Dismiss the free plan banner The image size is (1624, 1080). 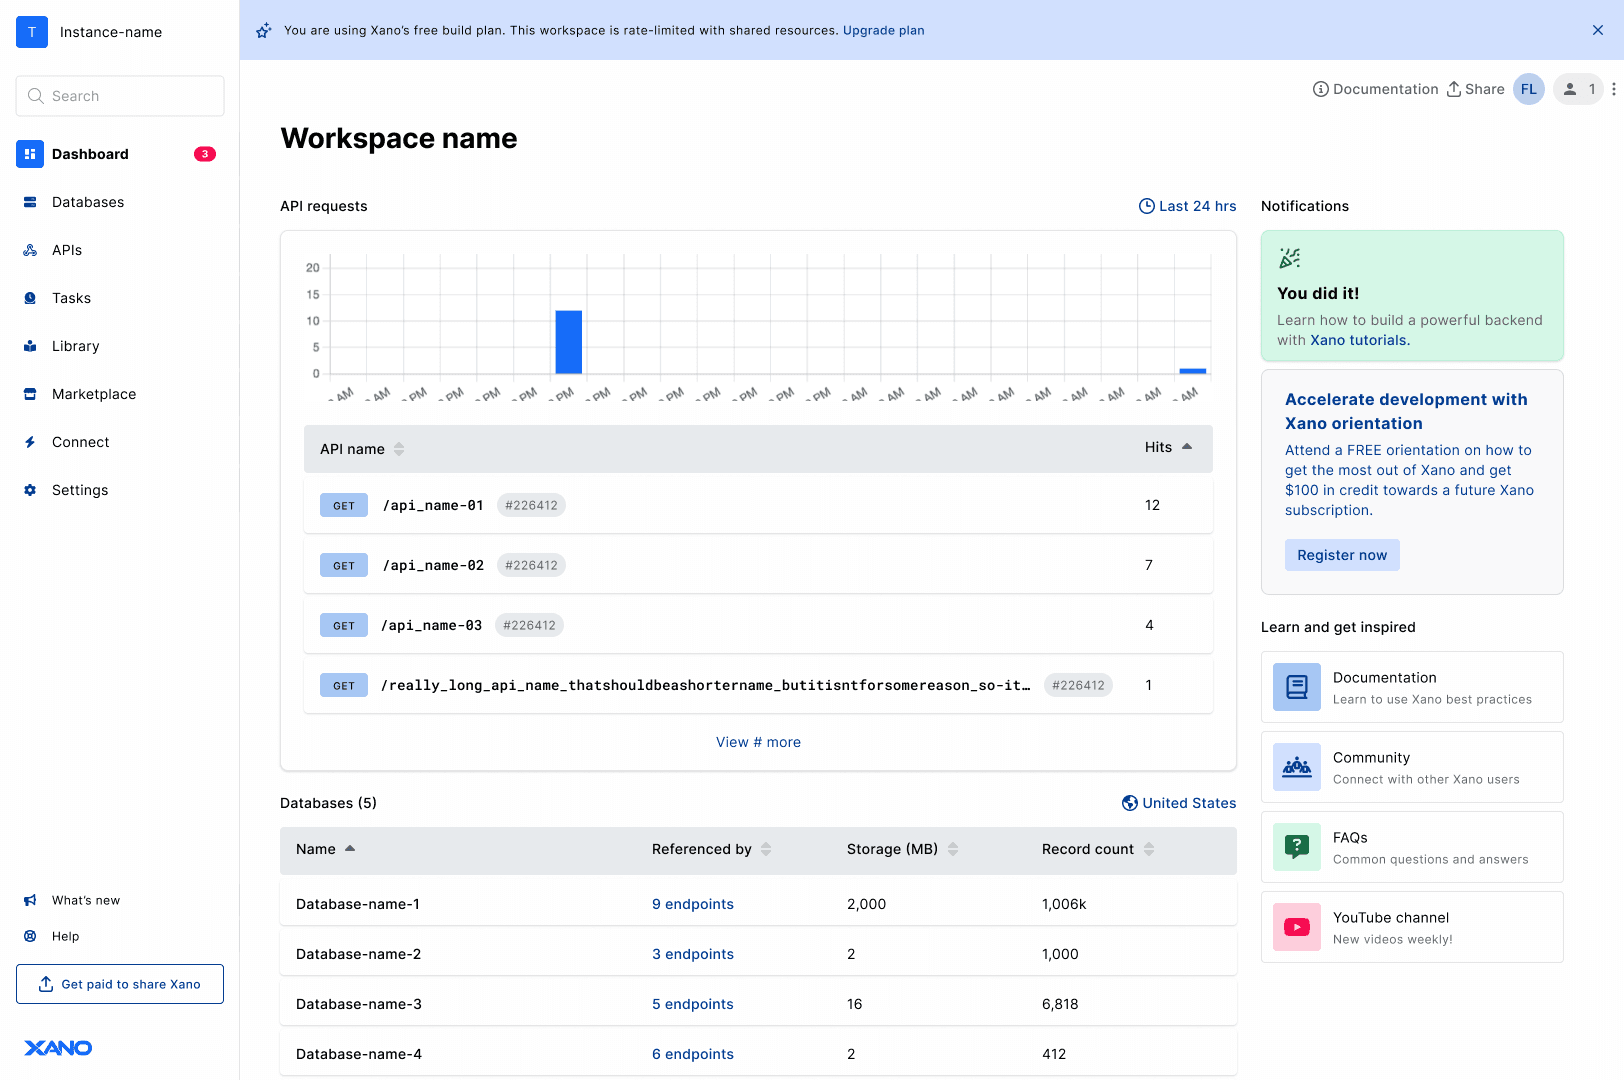click(1598, 30)
